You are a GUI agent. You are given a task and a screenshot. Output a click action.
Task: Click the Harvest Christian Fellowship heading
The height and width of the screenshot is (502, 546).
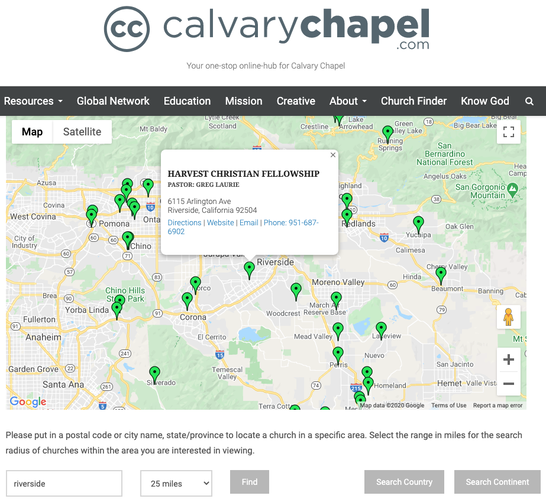coord(243,174)
